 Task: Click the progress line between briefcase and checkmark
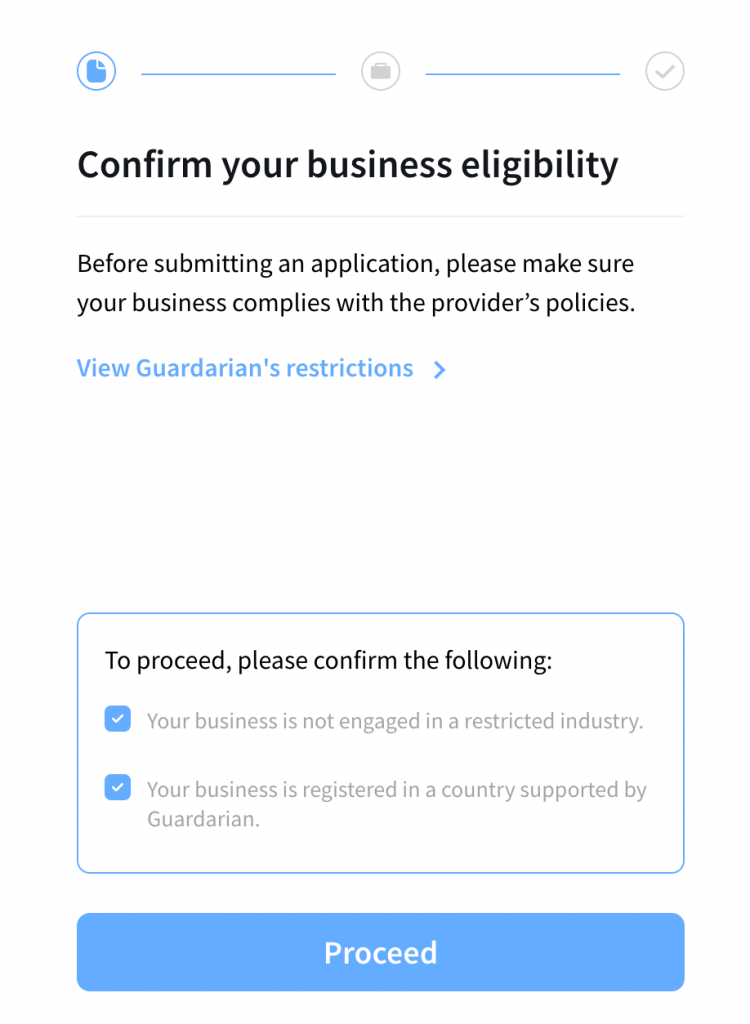(523, 74)
